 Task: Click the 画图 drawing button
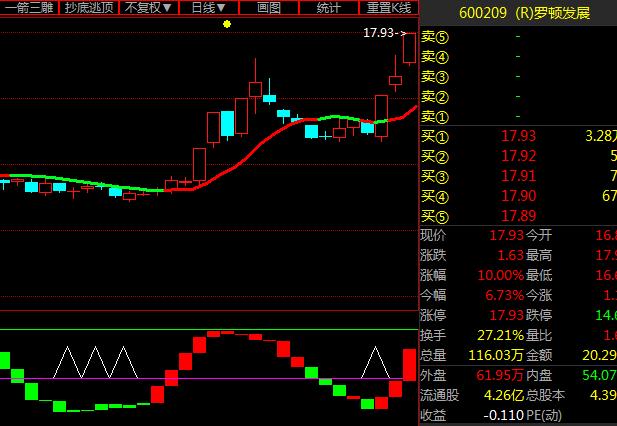coord(269,8)
